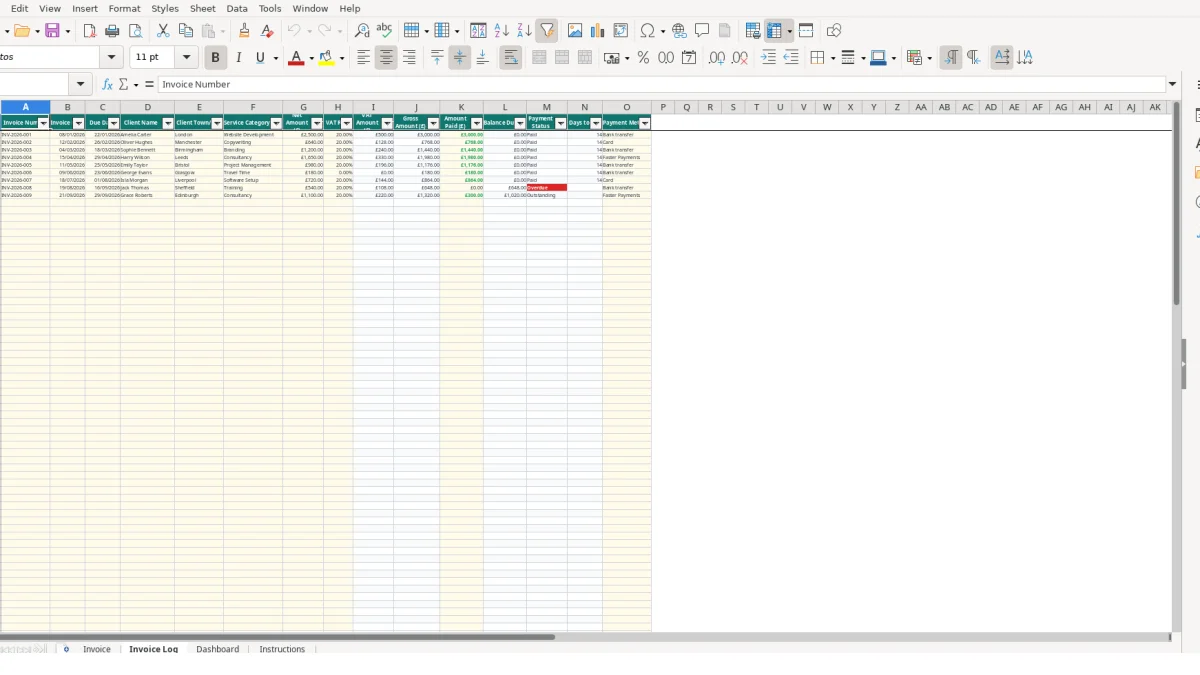Add a decimal place

717,58
